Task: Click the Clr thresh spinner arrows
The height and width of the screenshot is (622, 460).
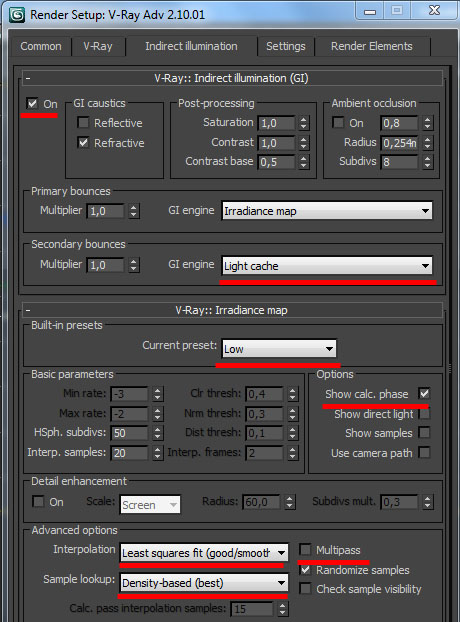Action: pyautogui.click(x=292, y=394)
